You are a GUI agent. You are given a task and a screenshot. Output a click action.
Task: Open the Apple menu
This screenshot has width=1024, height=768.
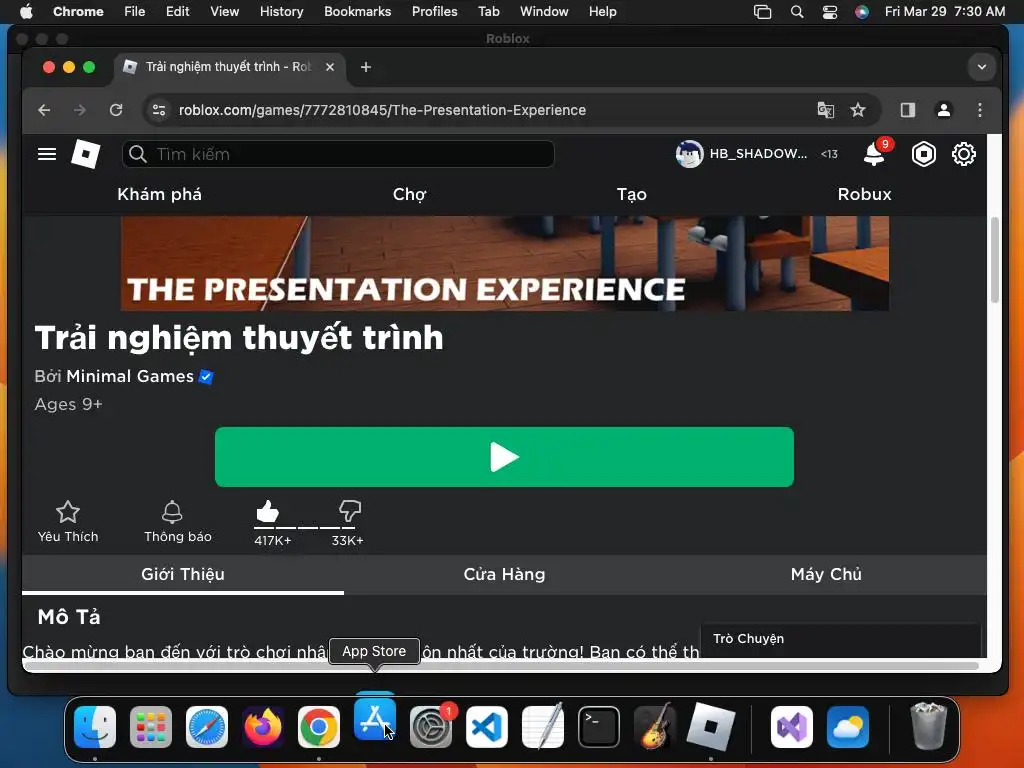[x=26, y=11]
